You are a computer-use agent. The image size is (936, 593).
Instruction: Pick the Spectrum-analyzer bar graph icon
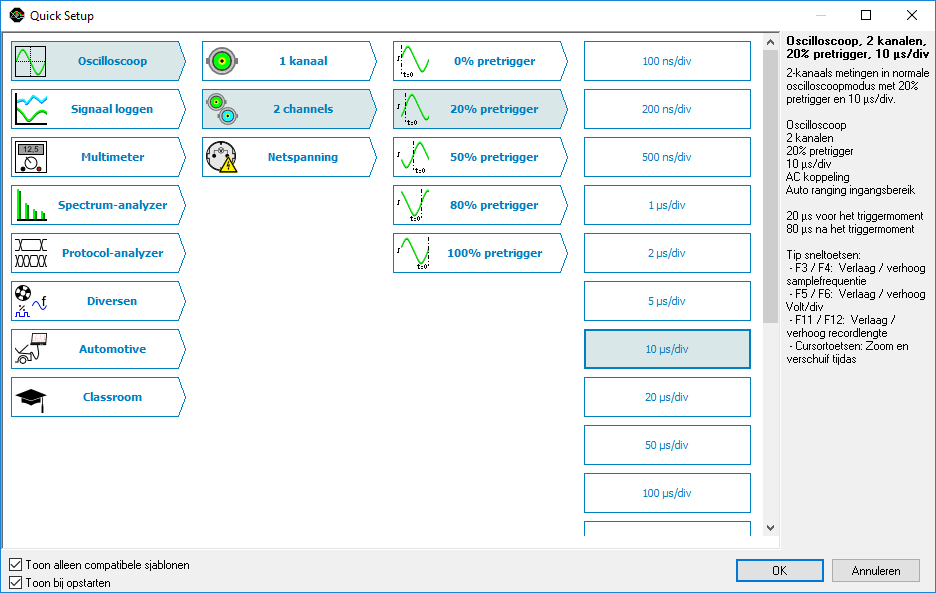tap(30, 205)
